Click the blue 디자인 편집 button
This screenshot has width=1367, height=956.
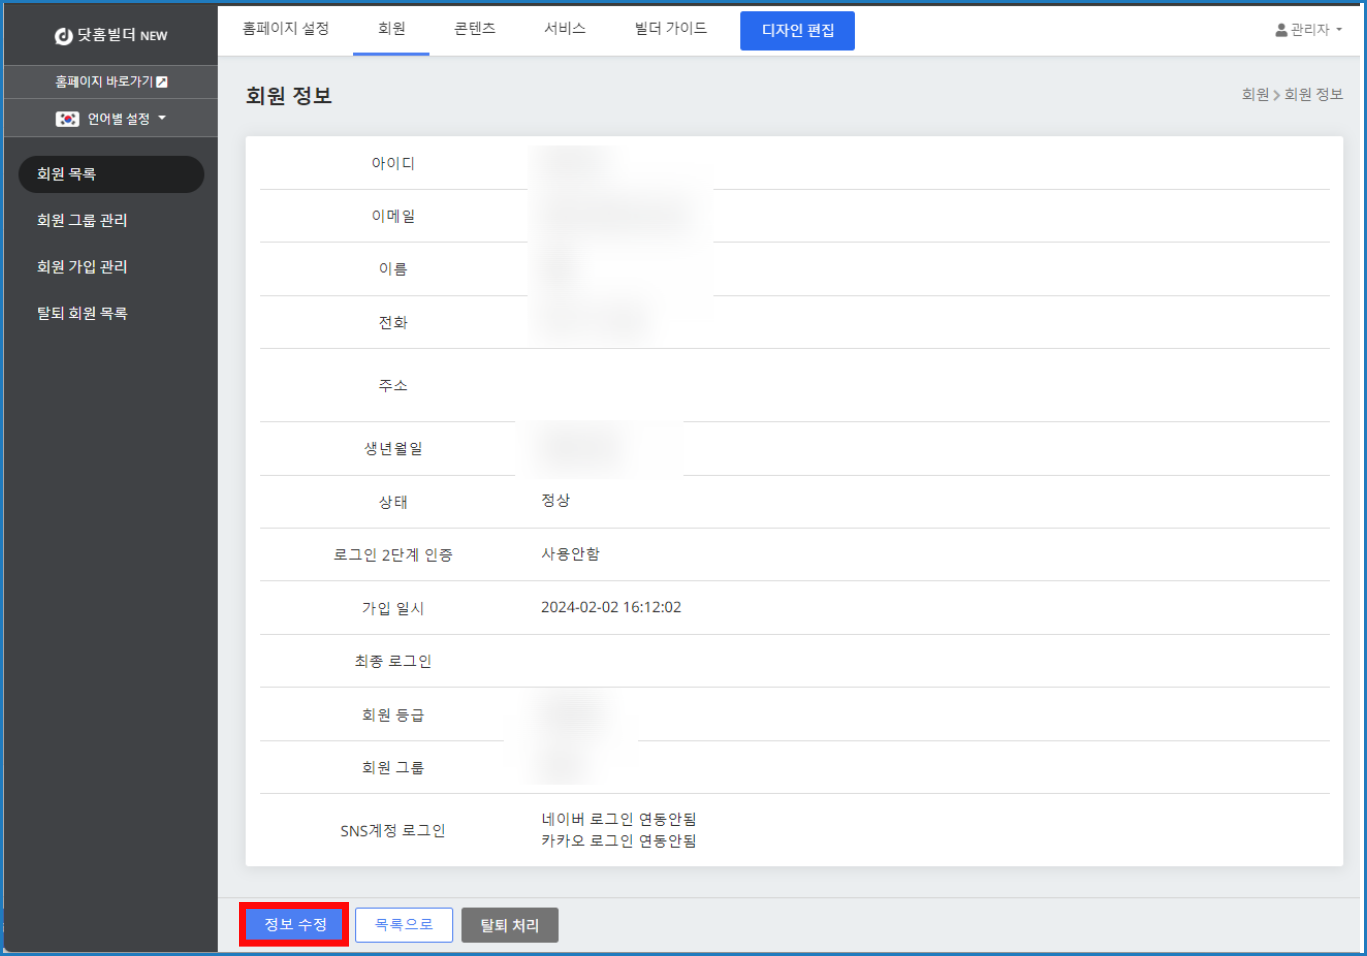coord(797,31)
